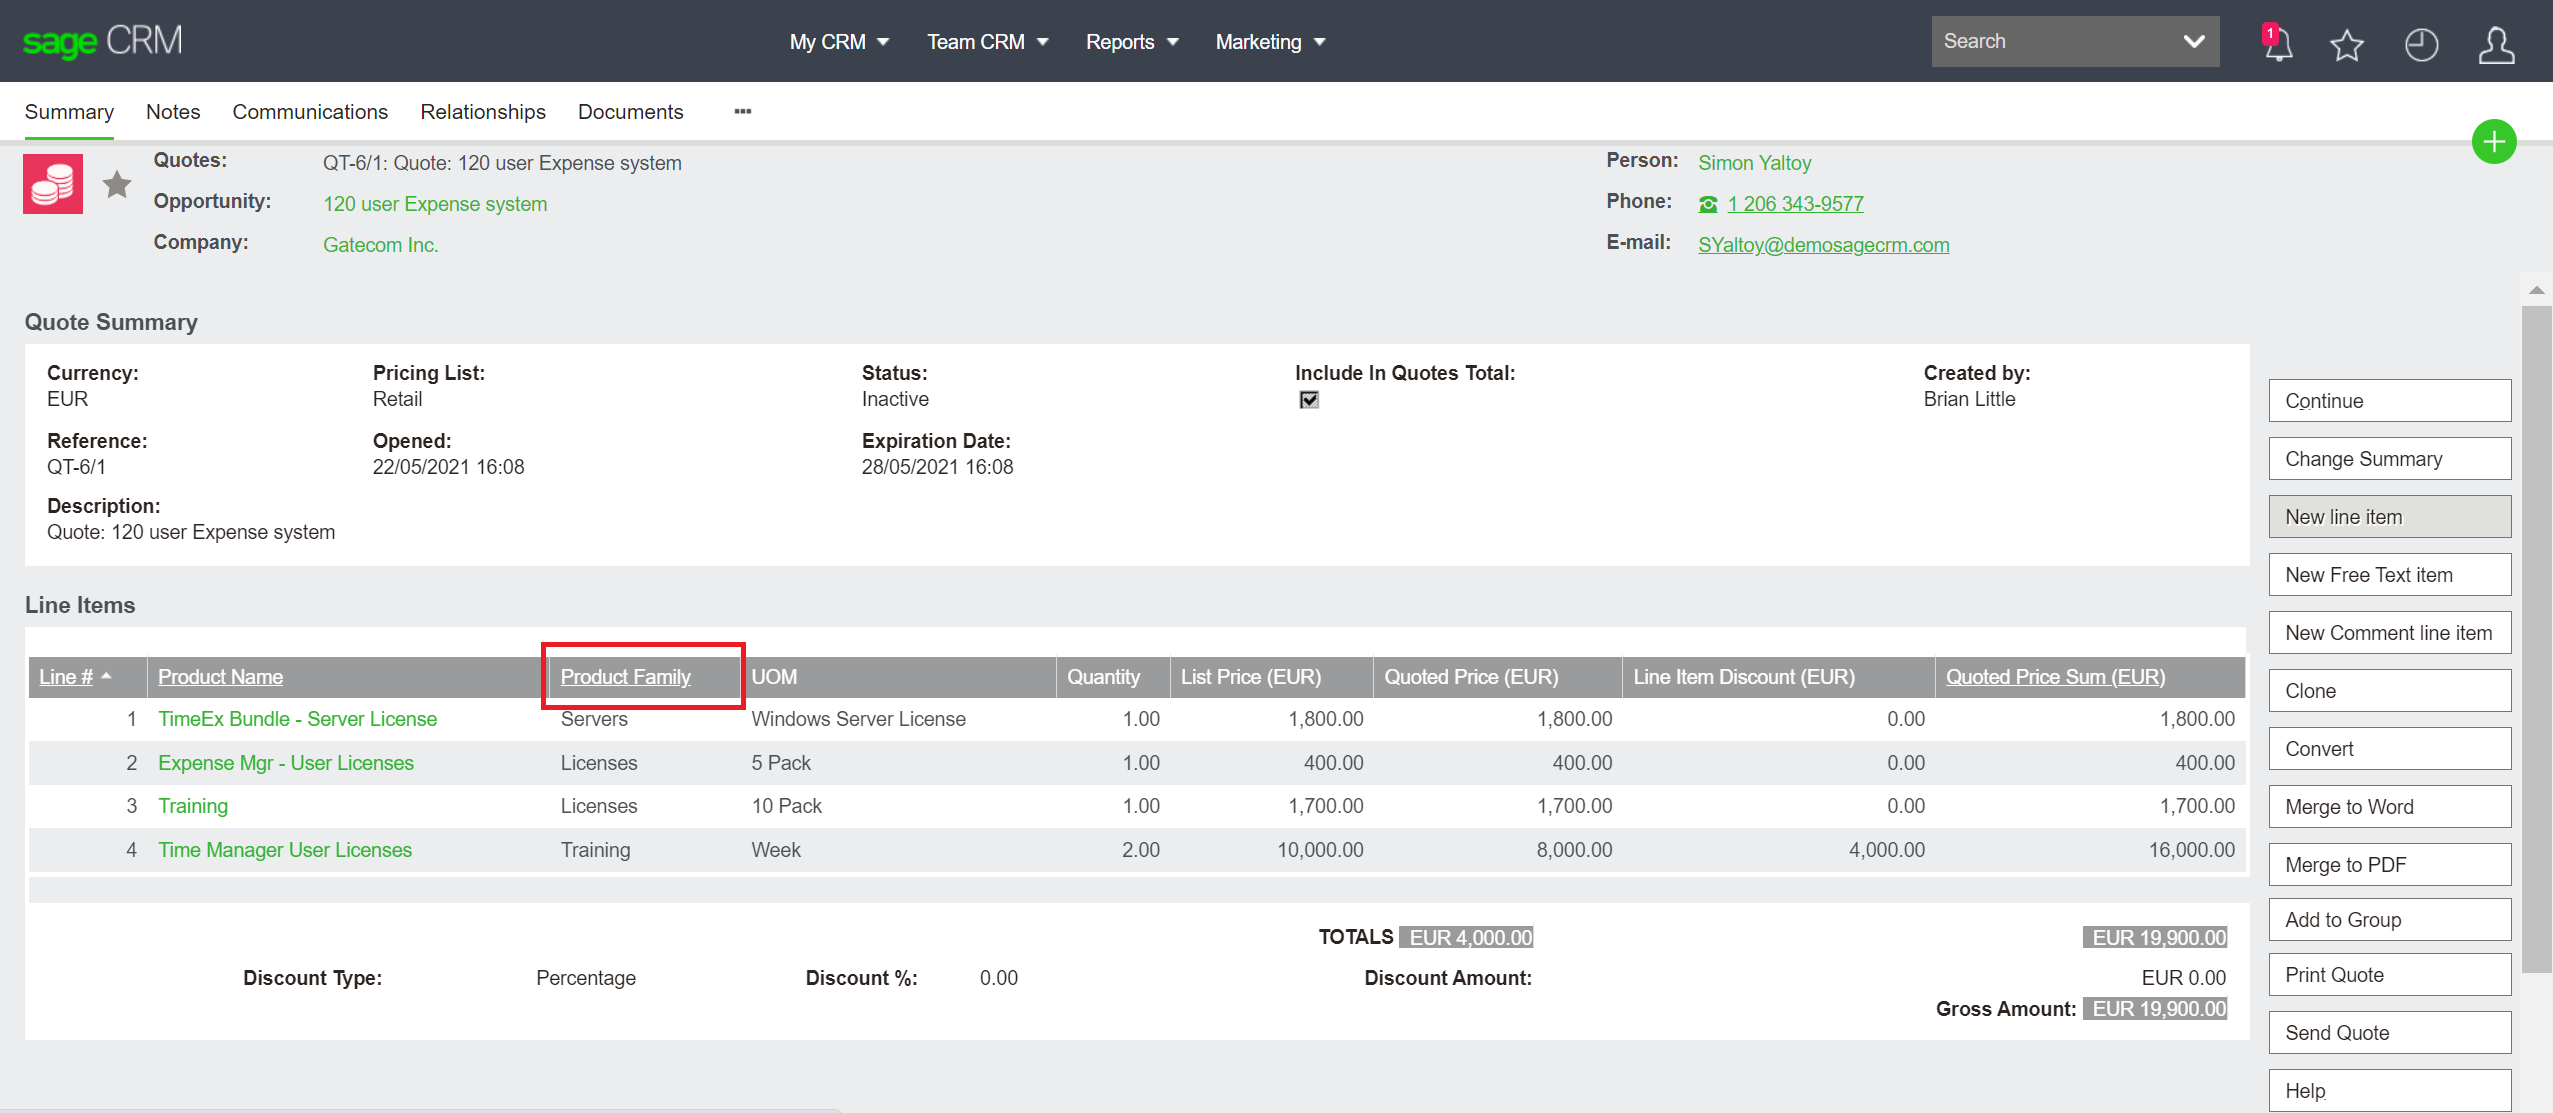Sort line items by Line # column
The image size is (2553, 1113).
tap(66, 677)
